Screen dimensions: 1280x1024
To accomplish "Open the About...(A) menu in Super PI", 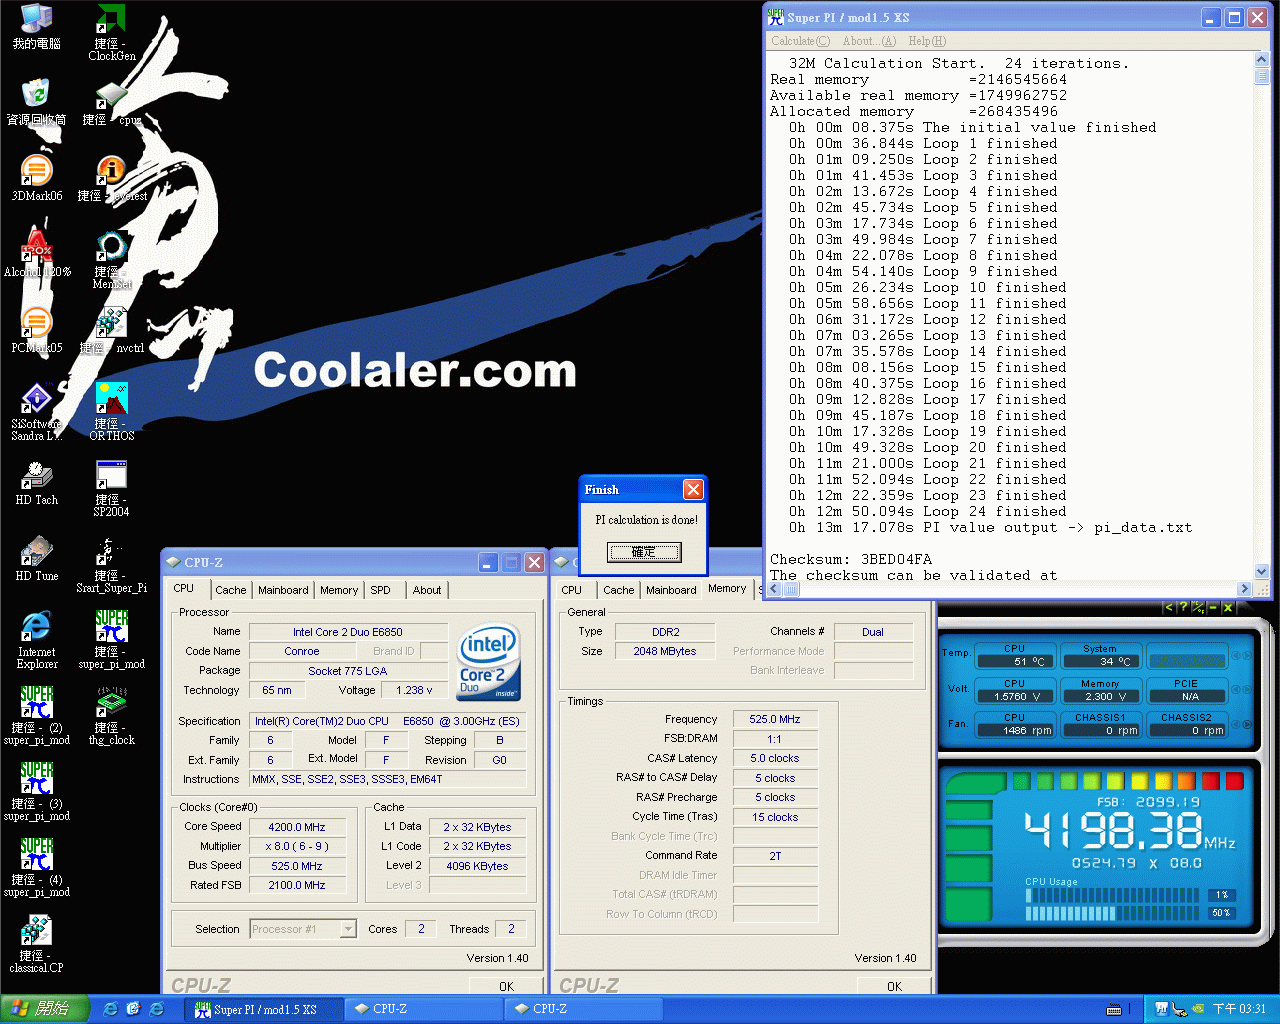I will [869, 41].
